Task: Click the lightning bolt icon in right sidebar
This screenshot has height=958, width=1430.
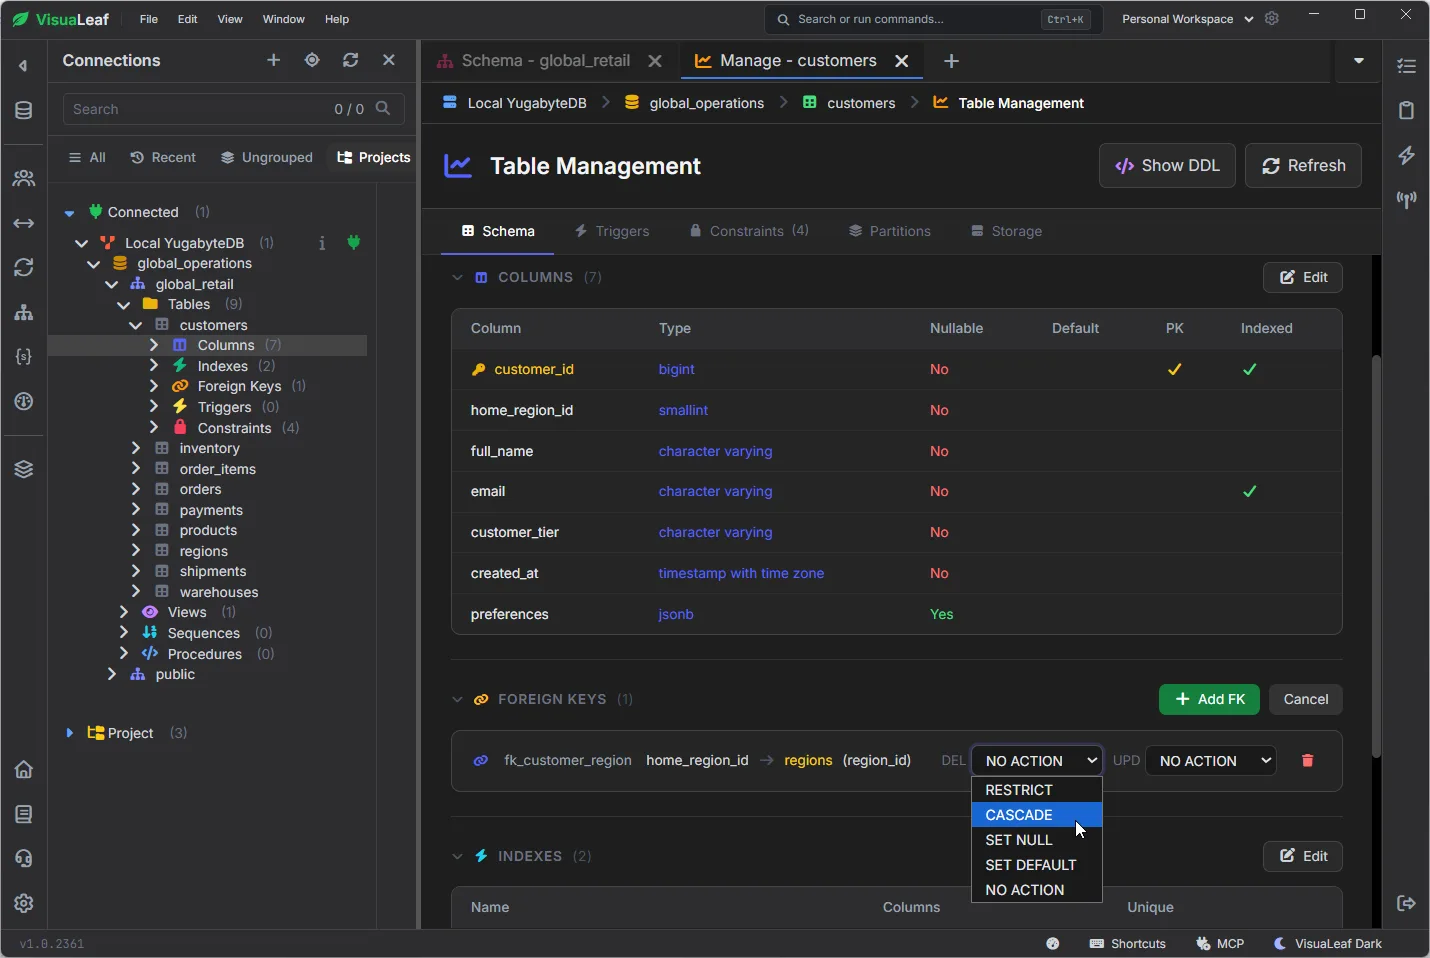Action: pyautogui.click(x=1406, y=155)
